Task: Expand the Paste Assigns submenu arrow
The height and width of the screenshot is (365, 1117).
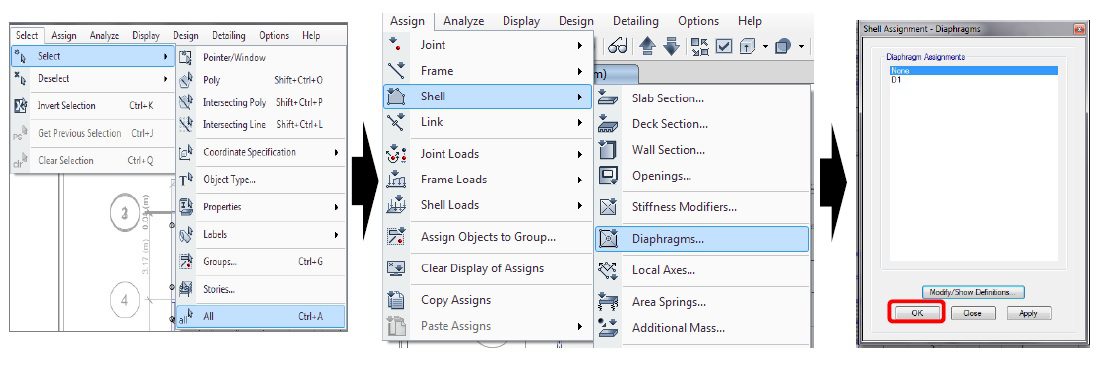Action: pyautogui.click(x=580, y=327)
